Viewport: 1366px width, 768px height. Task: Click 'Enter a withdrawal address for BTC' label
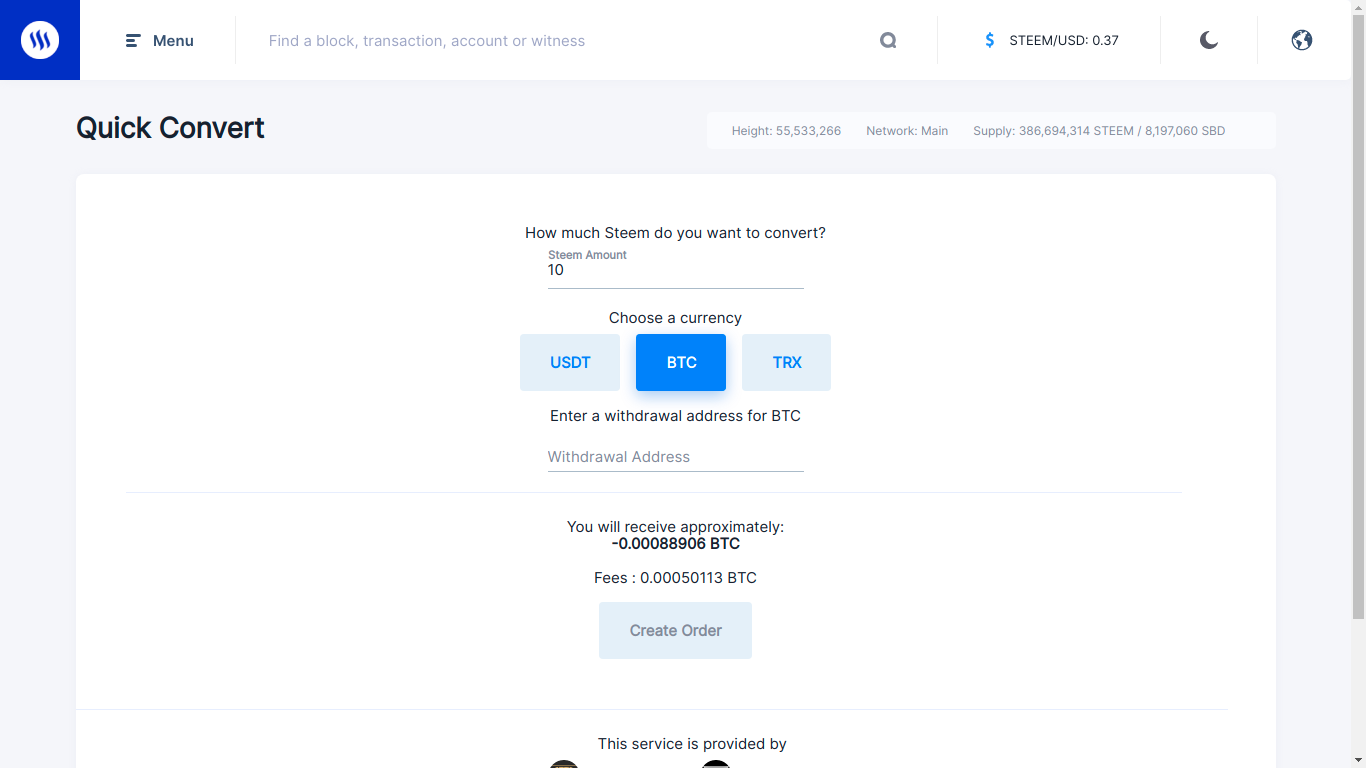[676, 416]
